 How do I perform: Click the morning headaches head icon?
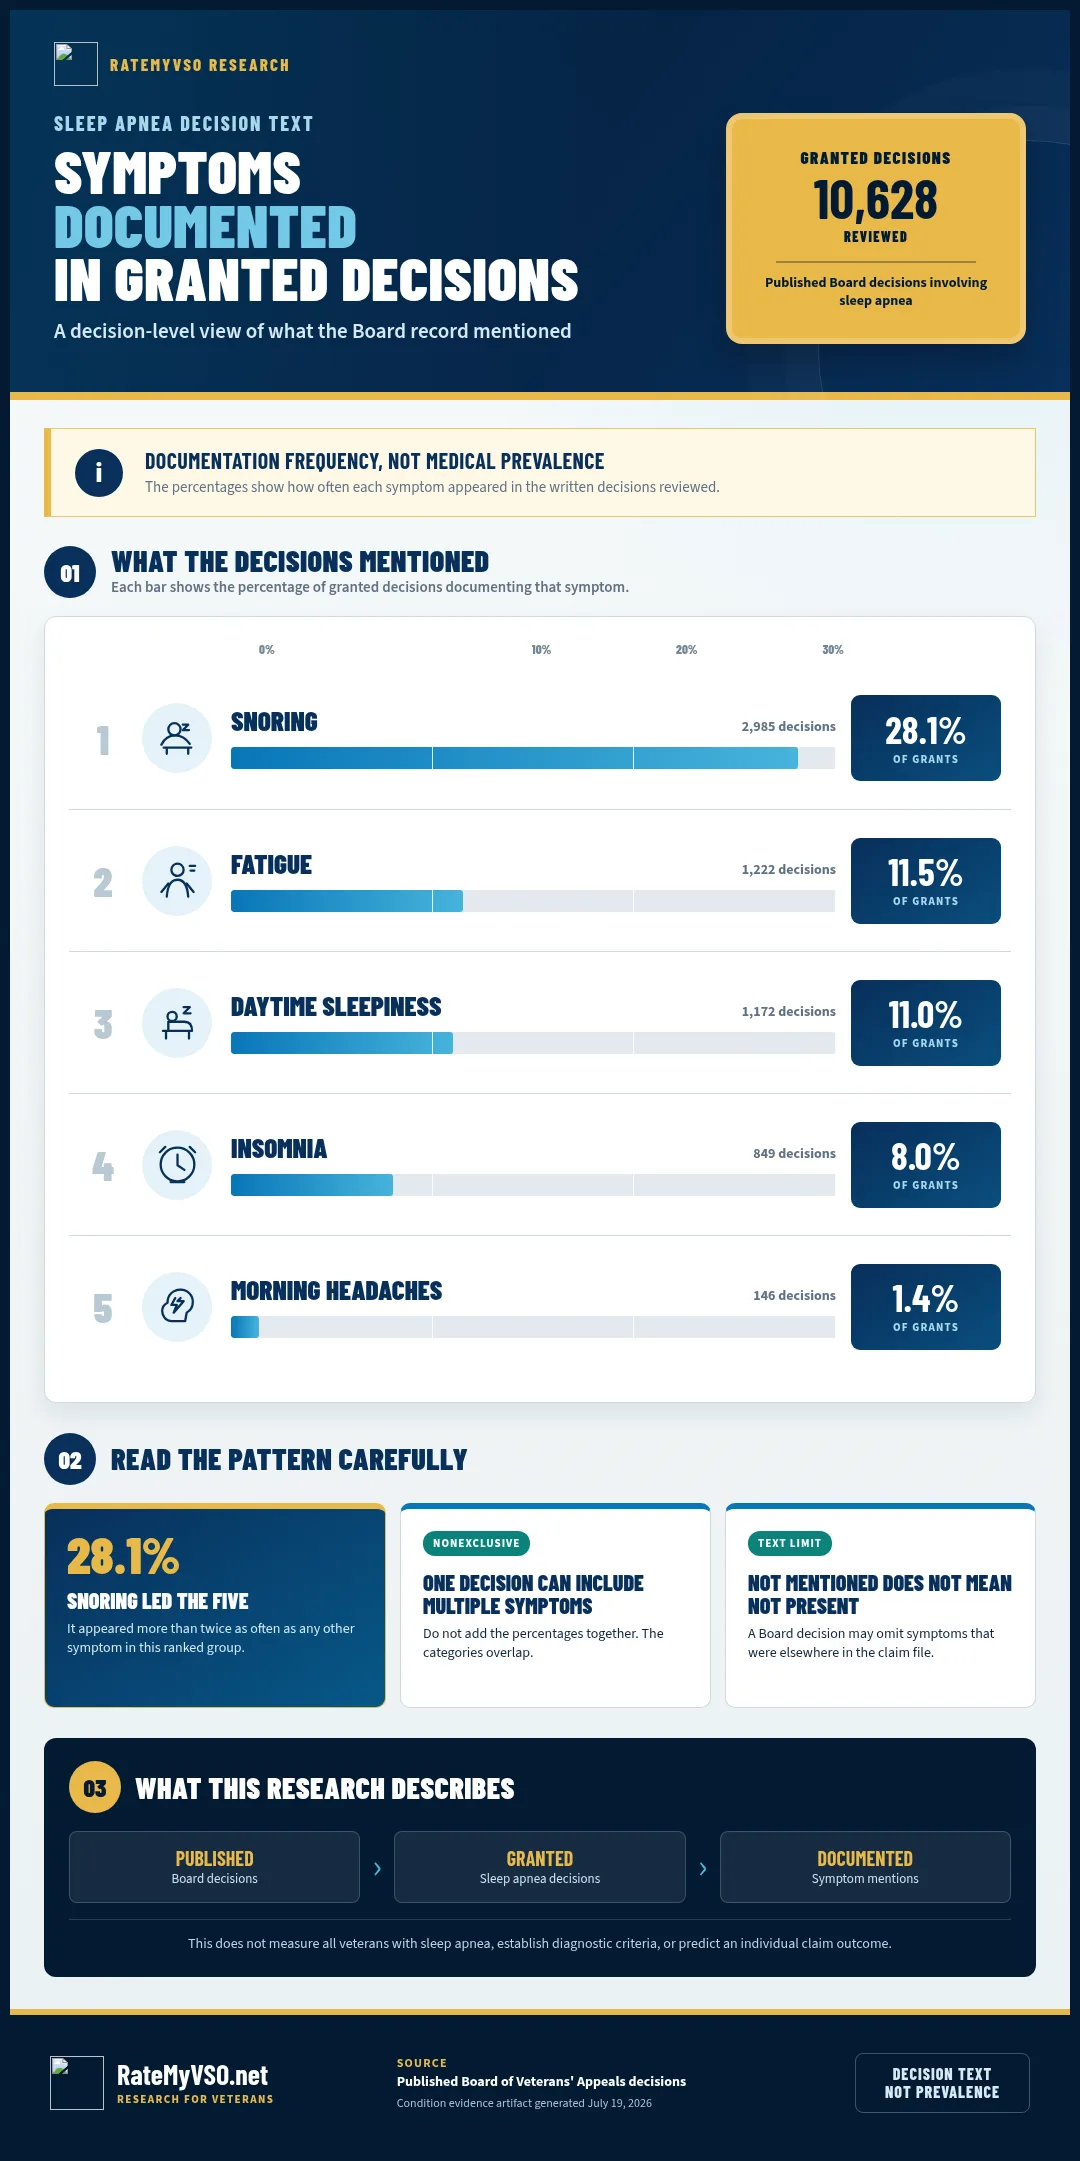click(x=177, y=1307)
